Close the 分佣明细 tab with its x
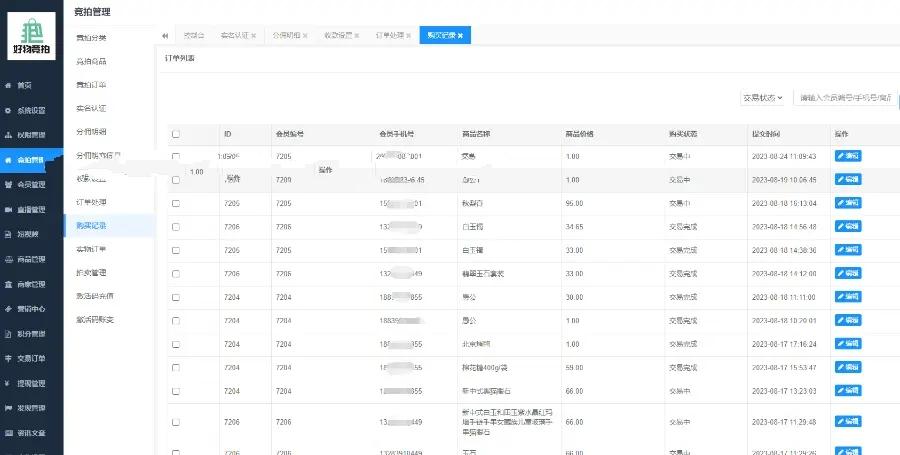900x455 pixels. [x=305, y=36]
